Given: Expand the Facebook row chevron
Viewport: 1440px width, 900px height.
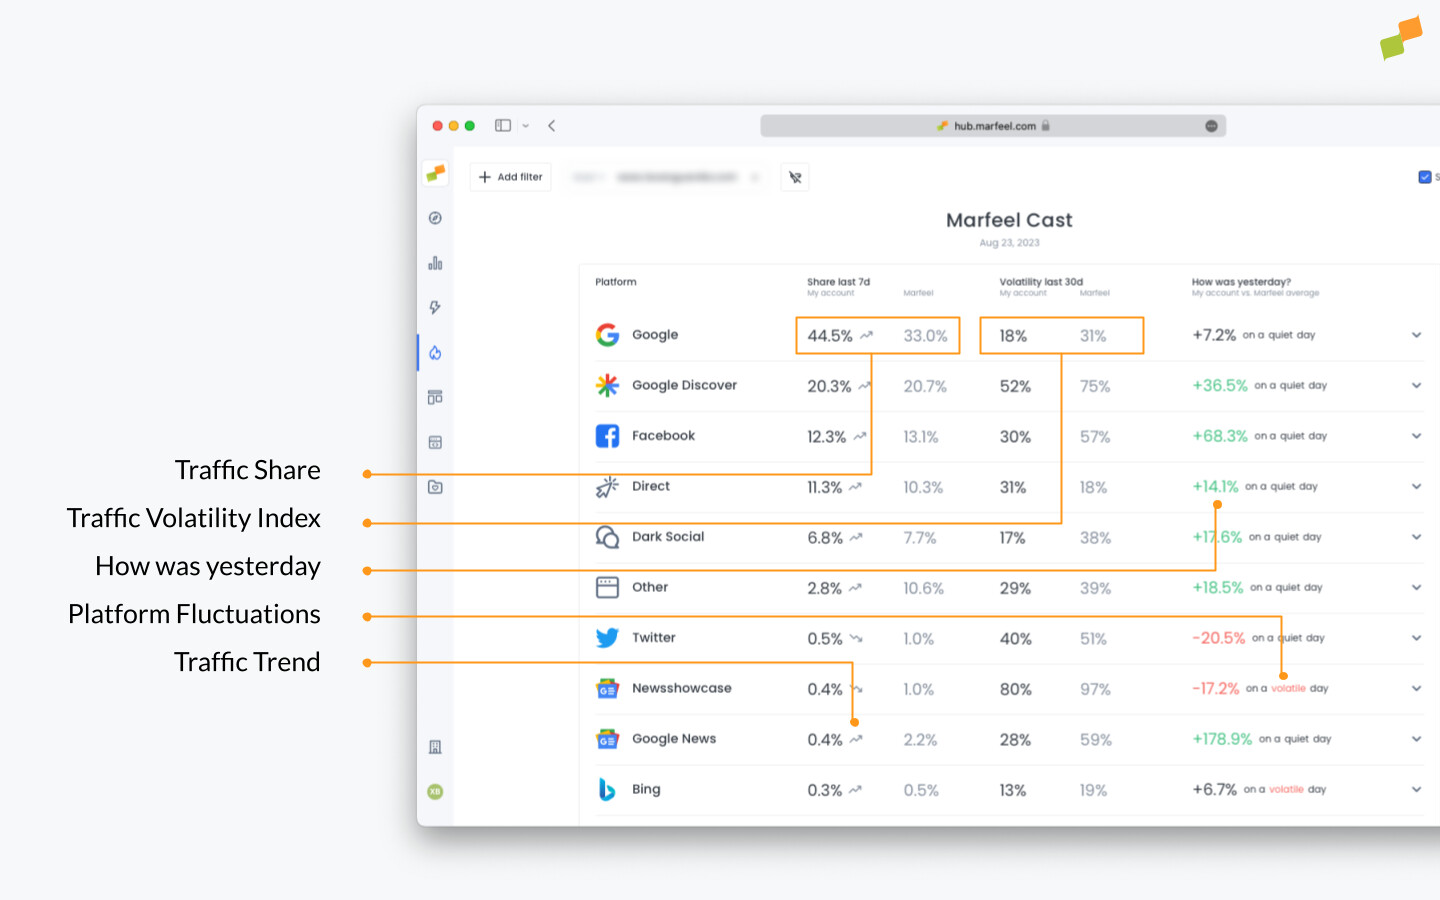Looking at the screenshot, I should click(x=1416, y=436).
